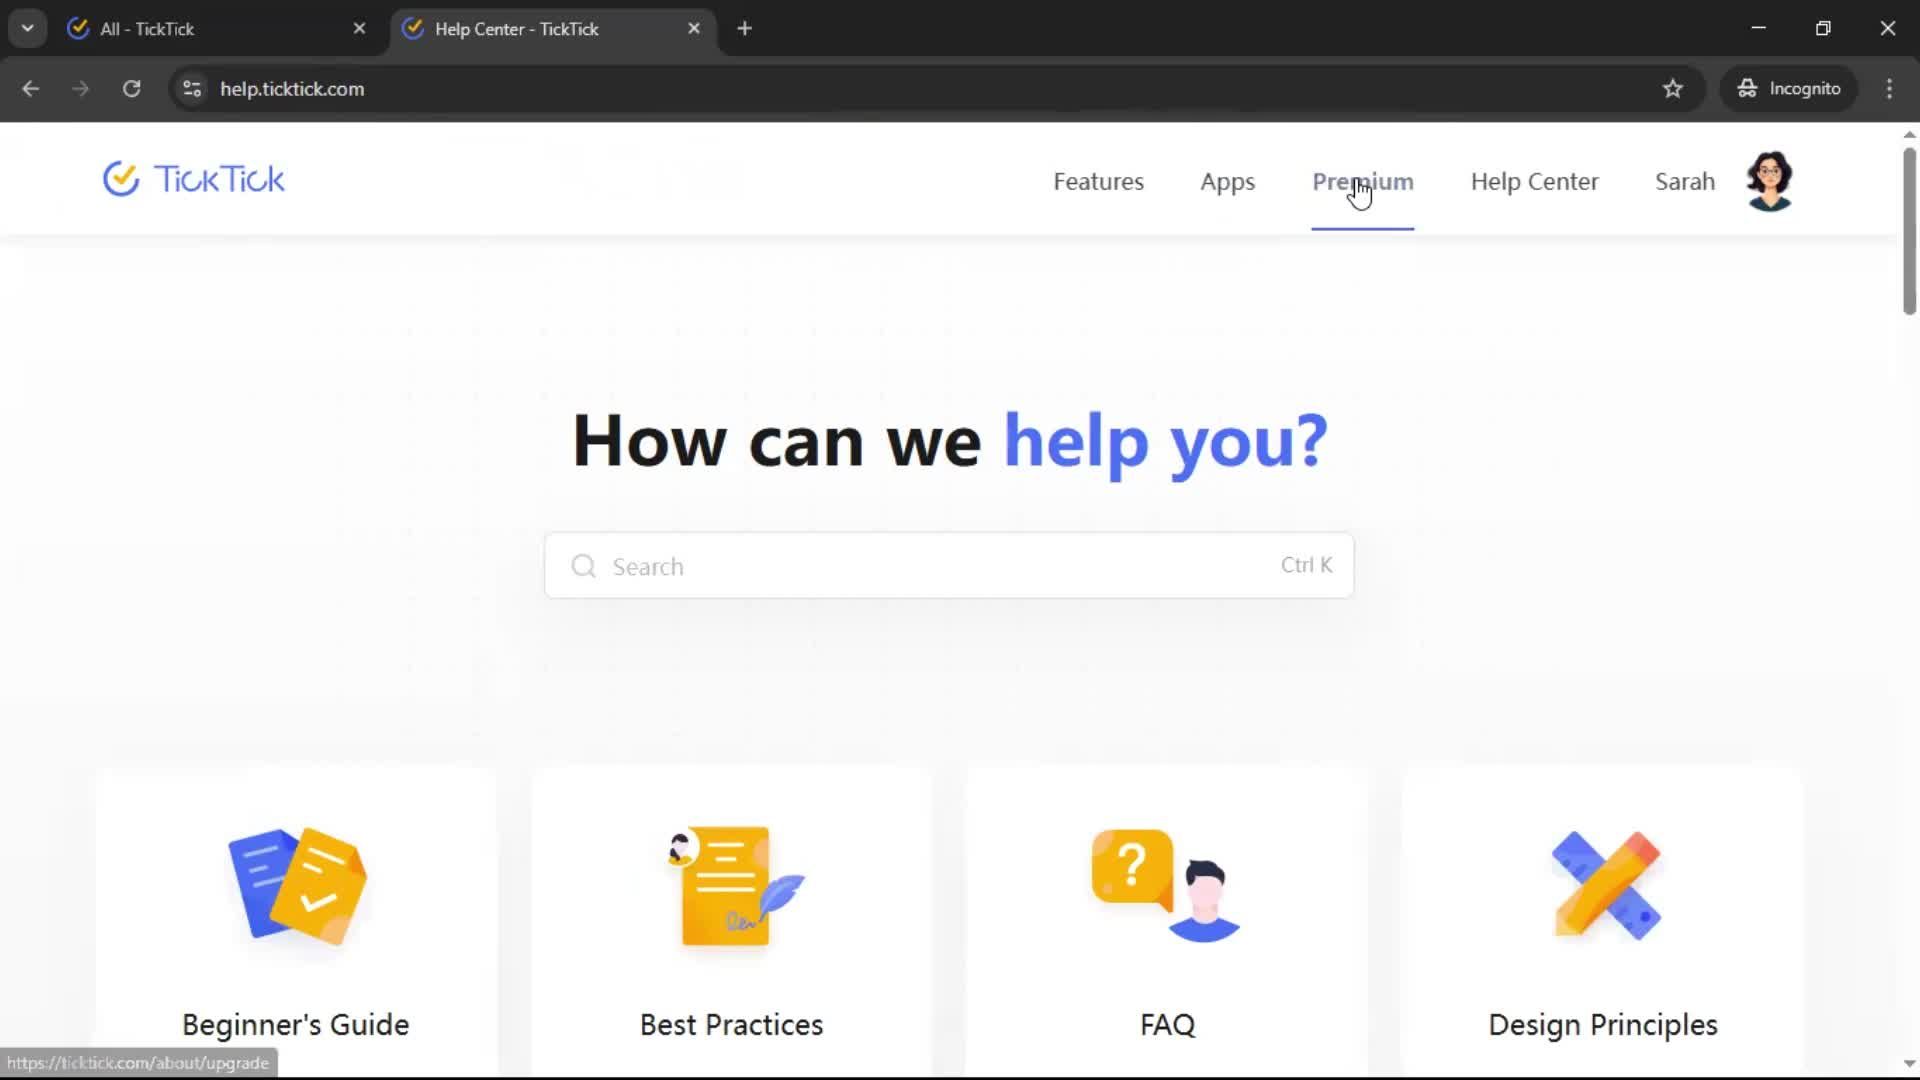Open Sarah's profile avatar

tap(1769, 181)
